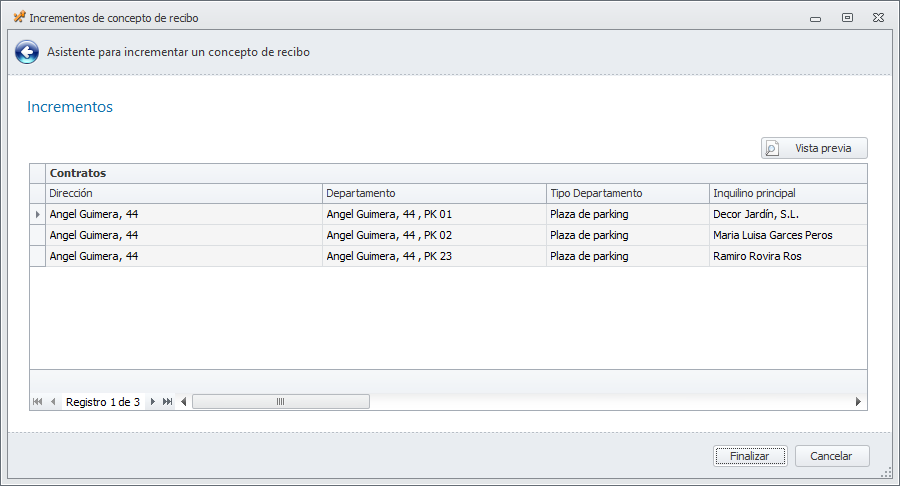
Task: Click the window title bar app icon
Action: click(18, 17)
